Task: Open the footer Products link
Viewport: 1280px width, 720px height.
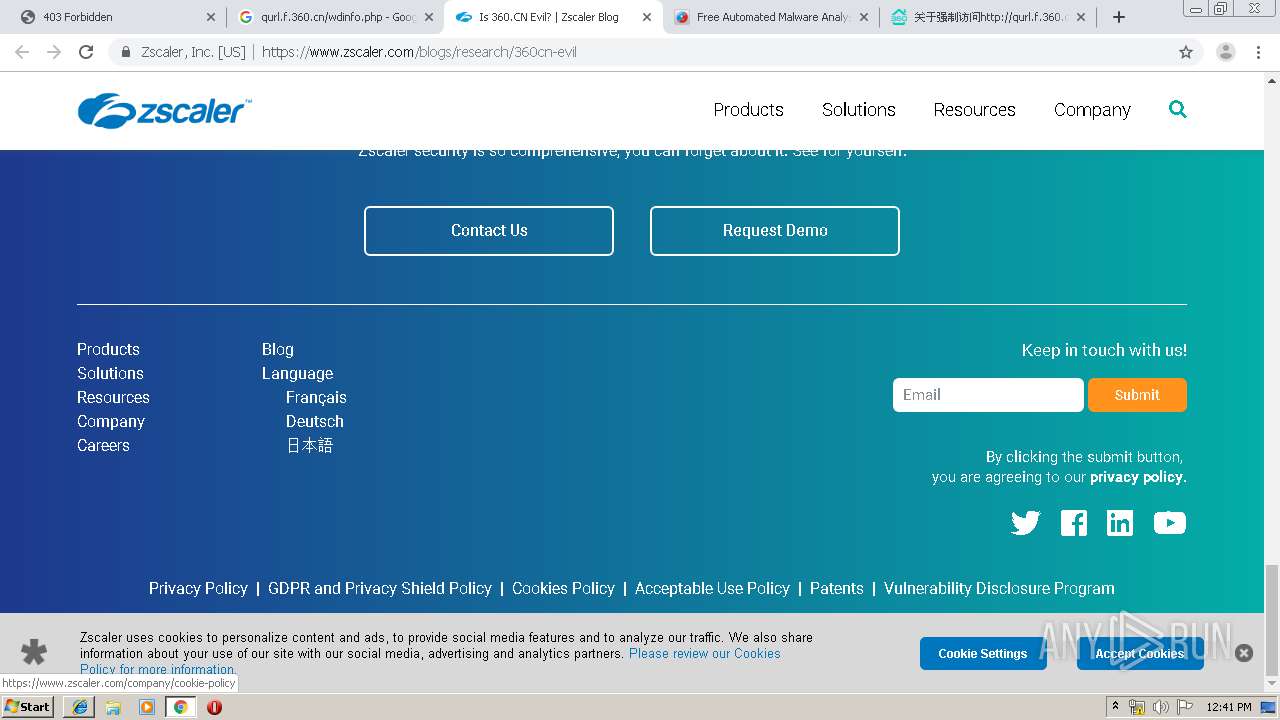Action: [x=108, y=349]
